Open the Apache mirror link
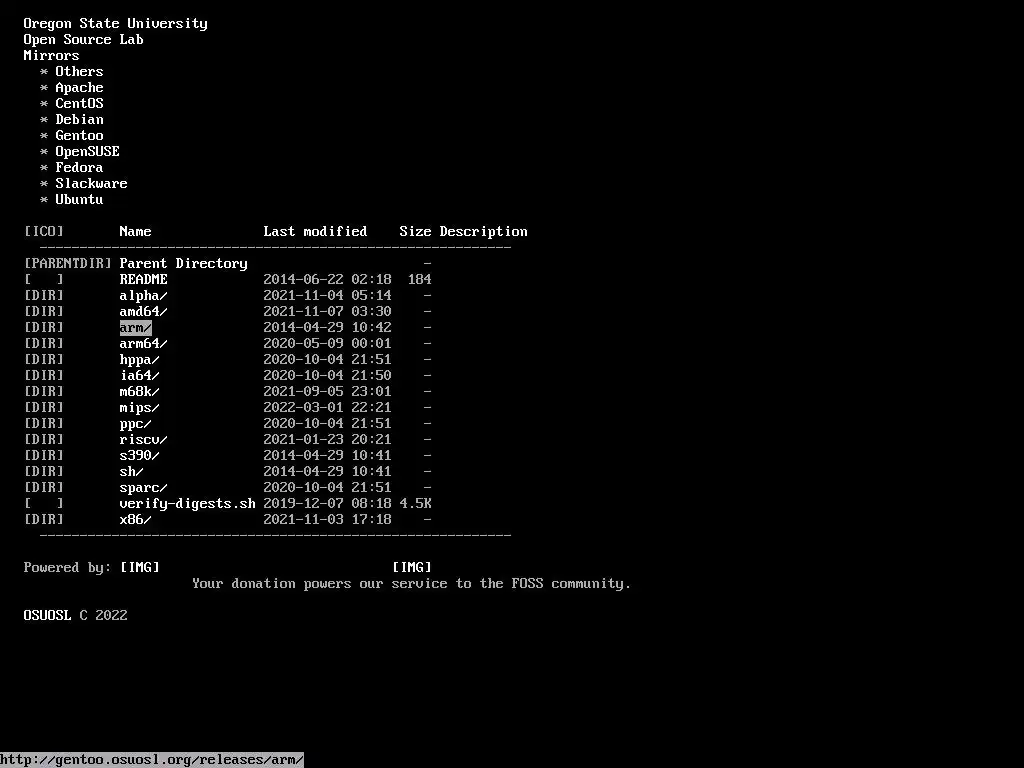Screen dimensions: 1024x768 79,88
